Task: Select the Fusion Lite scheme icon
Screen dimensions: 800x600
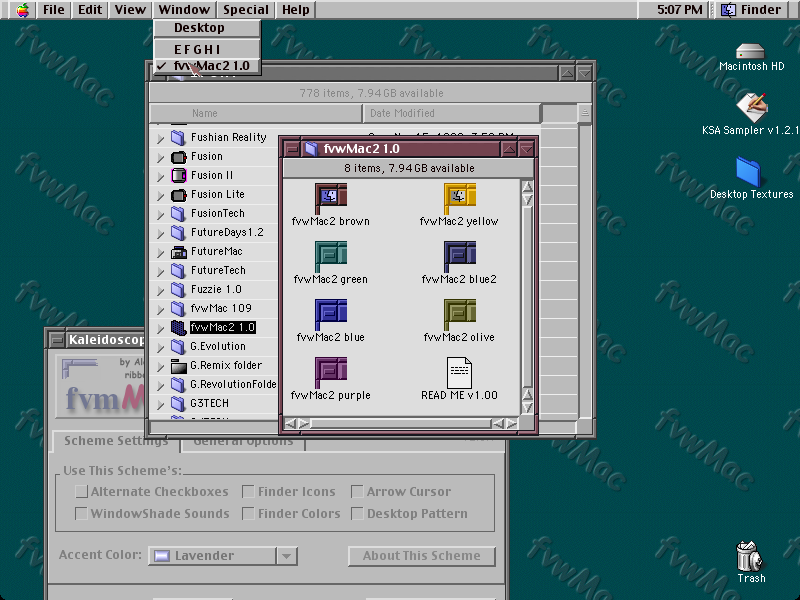Action: [178, 194]
